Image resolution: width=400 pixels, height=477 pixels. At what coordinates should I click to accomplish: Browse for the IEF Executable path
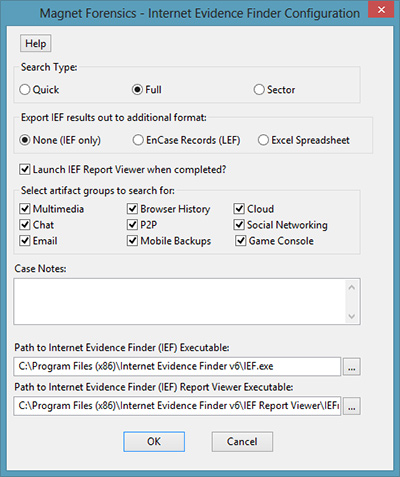pos(352,367)
